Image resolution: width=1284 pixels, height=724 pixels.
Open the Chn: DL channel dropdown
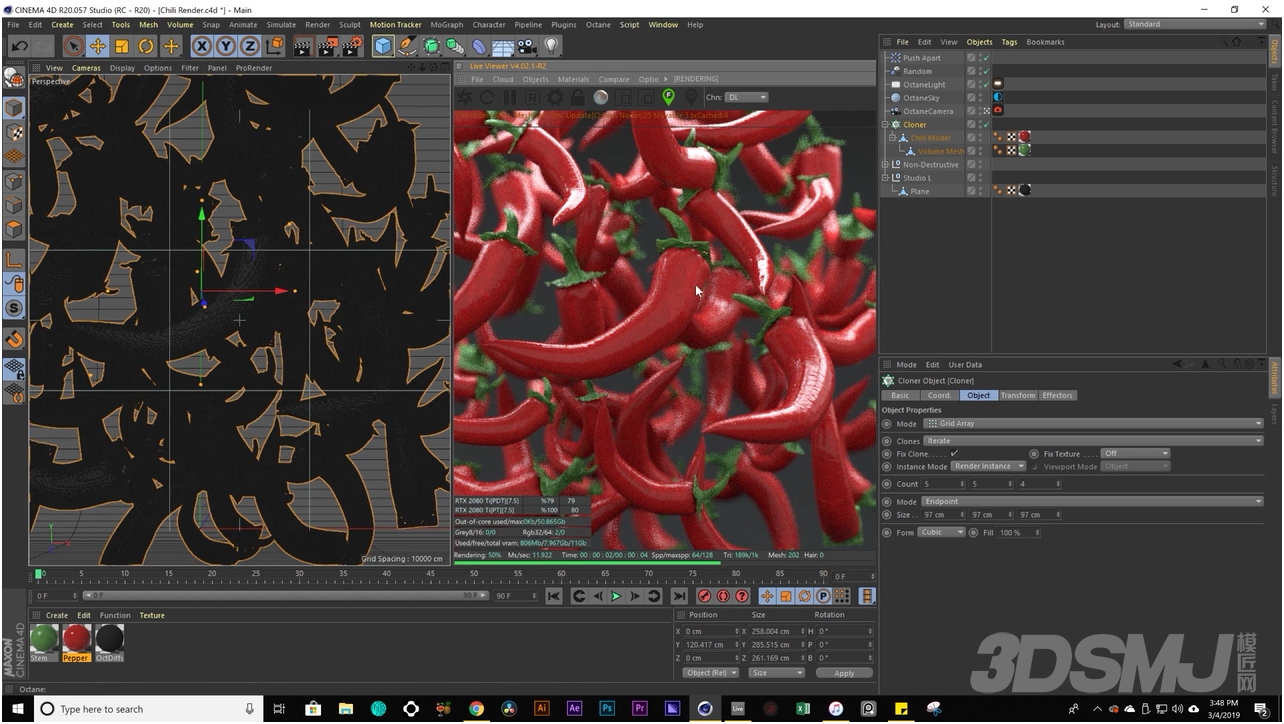pyautogui.click(x=747, y=97)
